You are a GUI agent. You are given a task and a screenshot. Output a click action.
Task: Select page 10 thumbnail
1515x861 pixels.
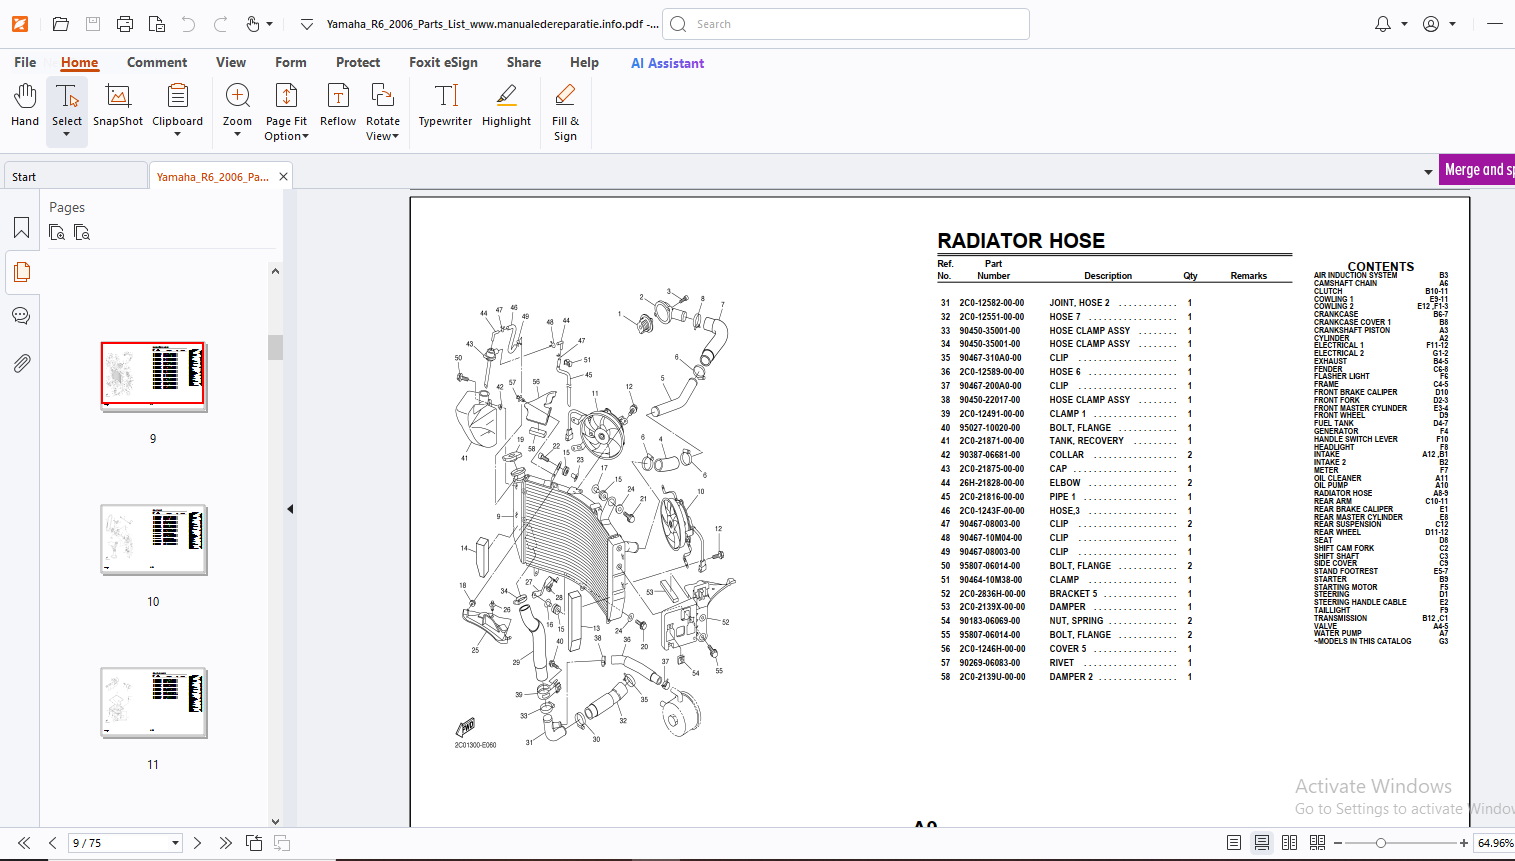tap(154, 540)
